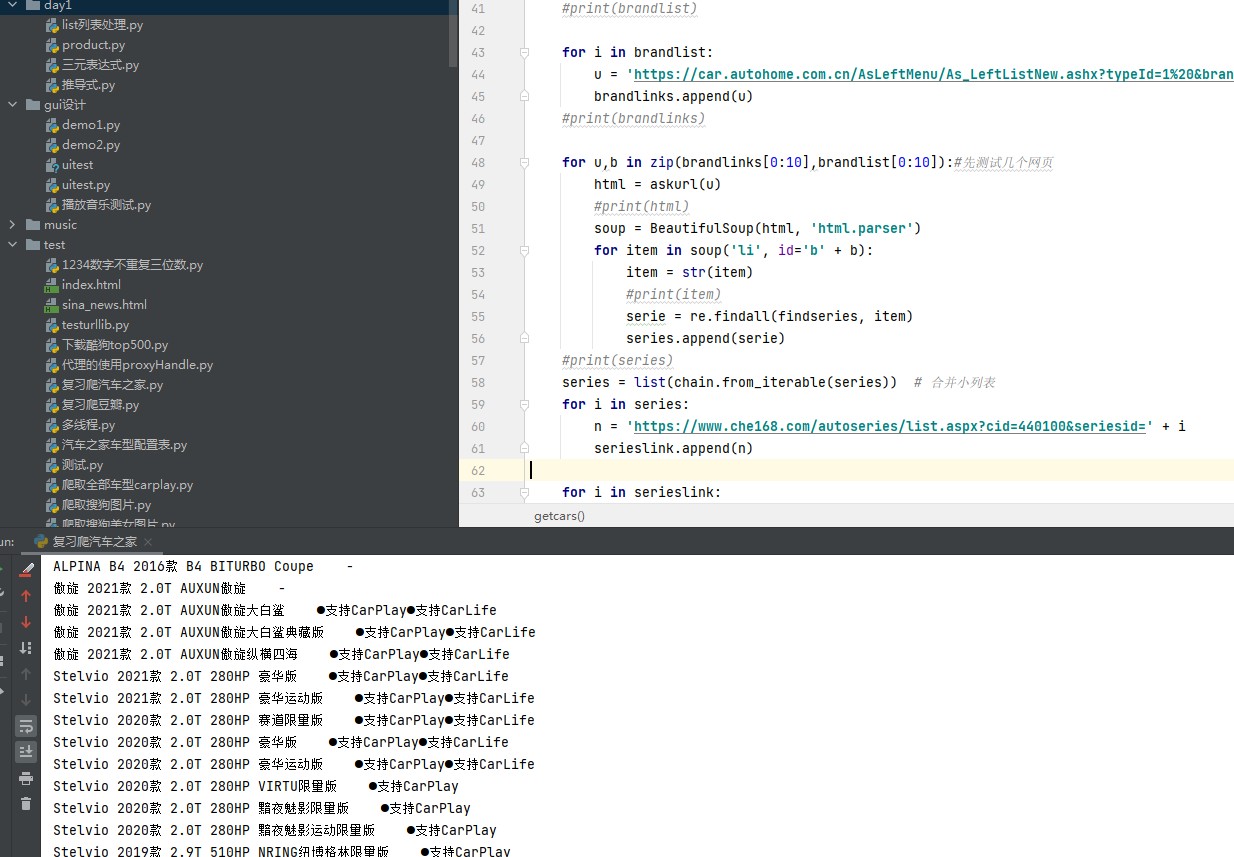Collapse the day1 project root
Viewport: 1234px width, 857px height.
coord(10,5)
